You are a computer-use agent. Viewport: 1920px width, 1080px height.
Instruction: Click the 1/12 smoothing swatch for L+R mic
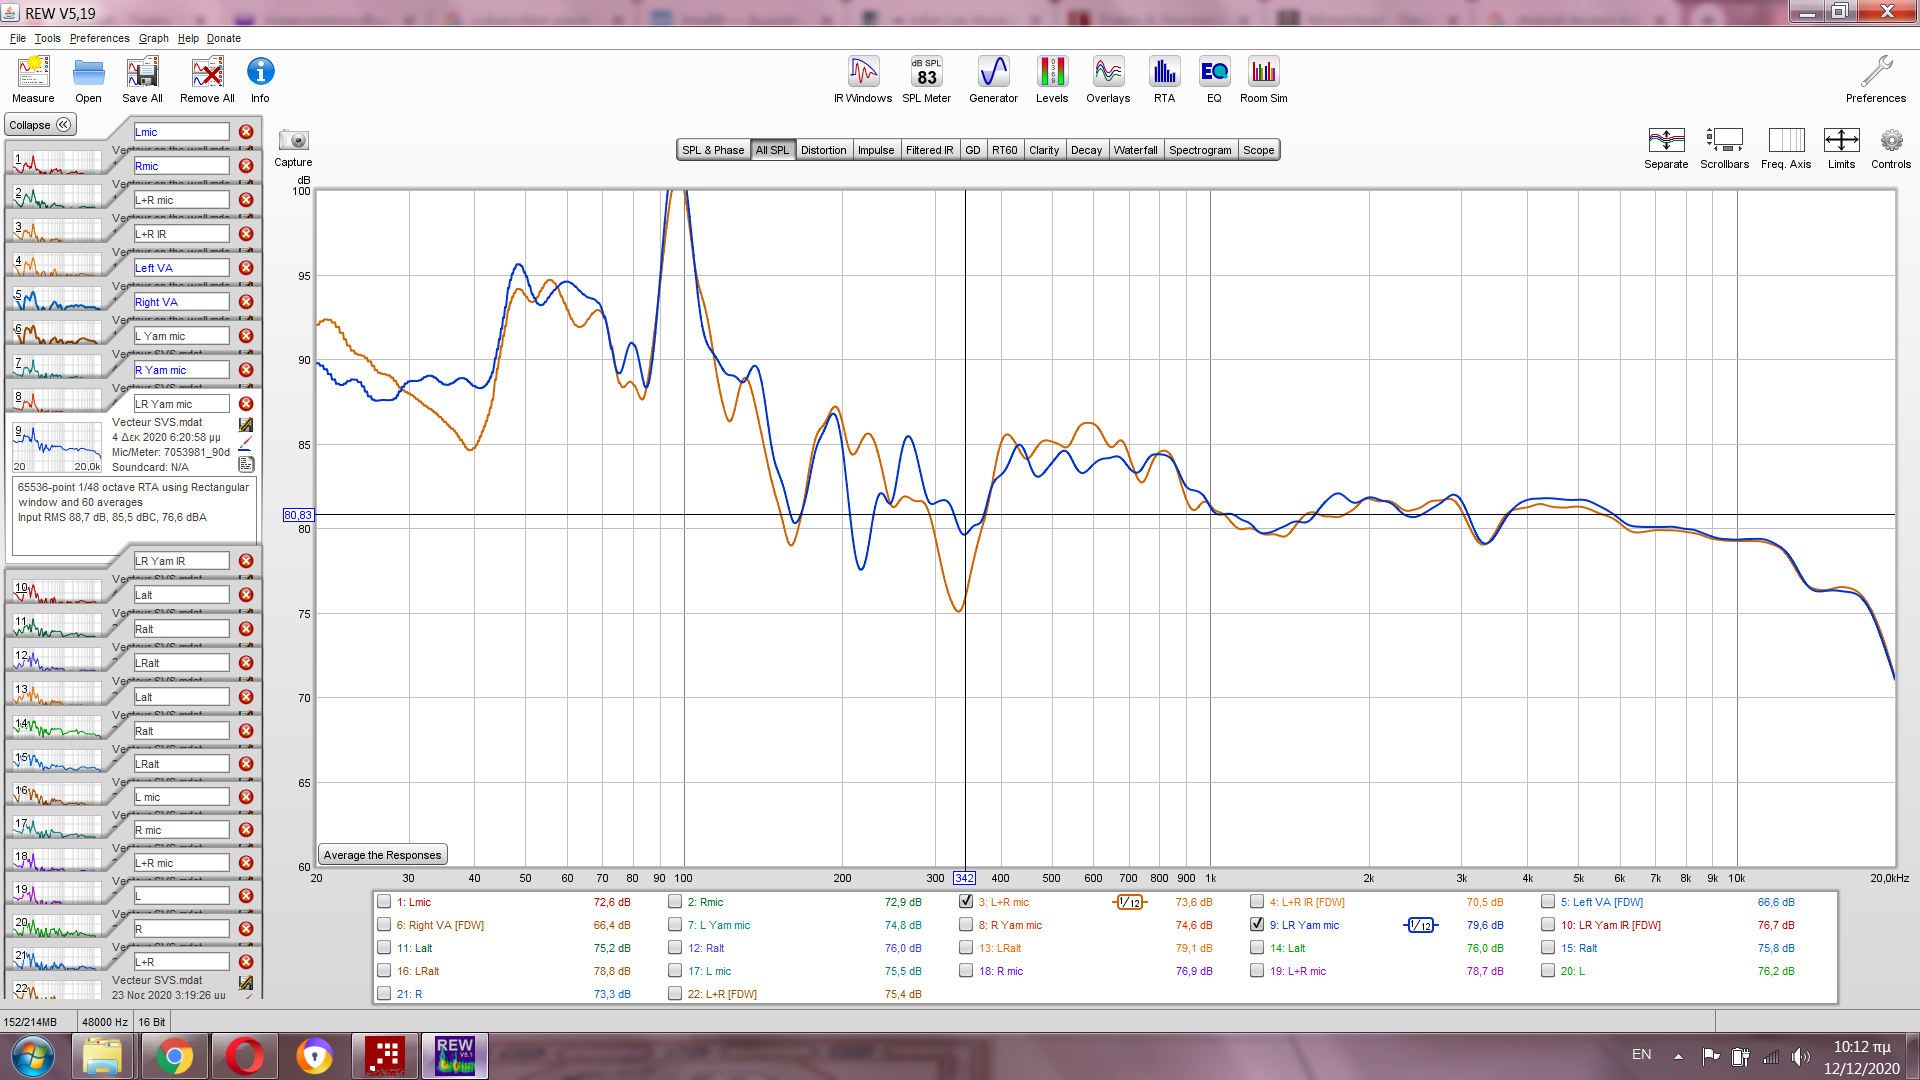(x=1130, y=902)
